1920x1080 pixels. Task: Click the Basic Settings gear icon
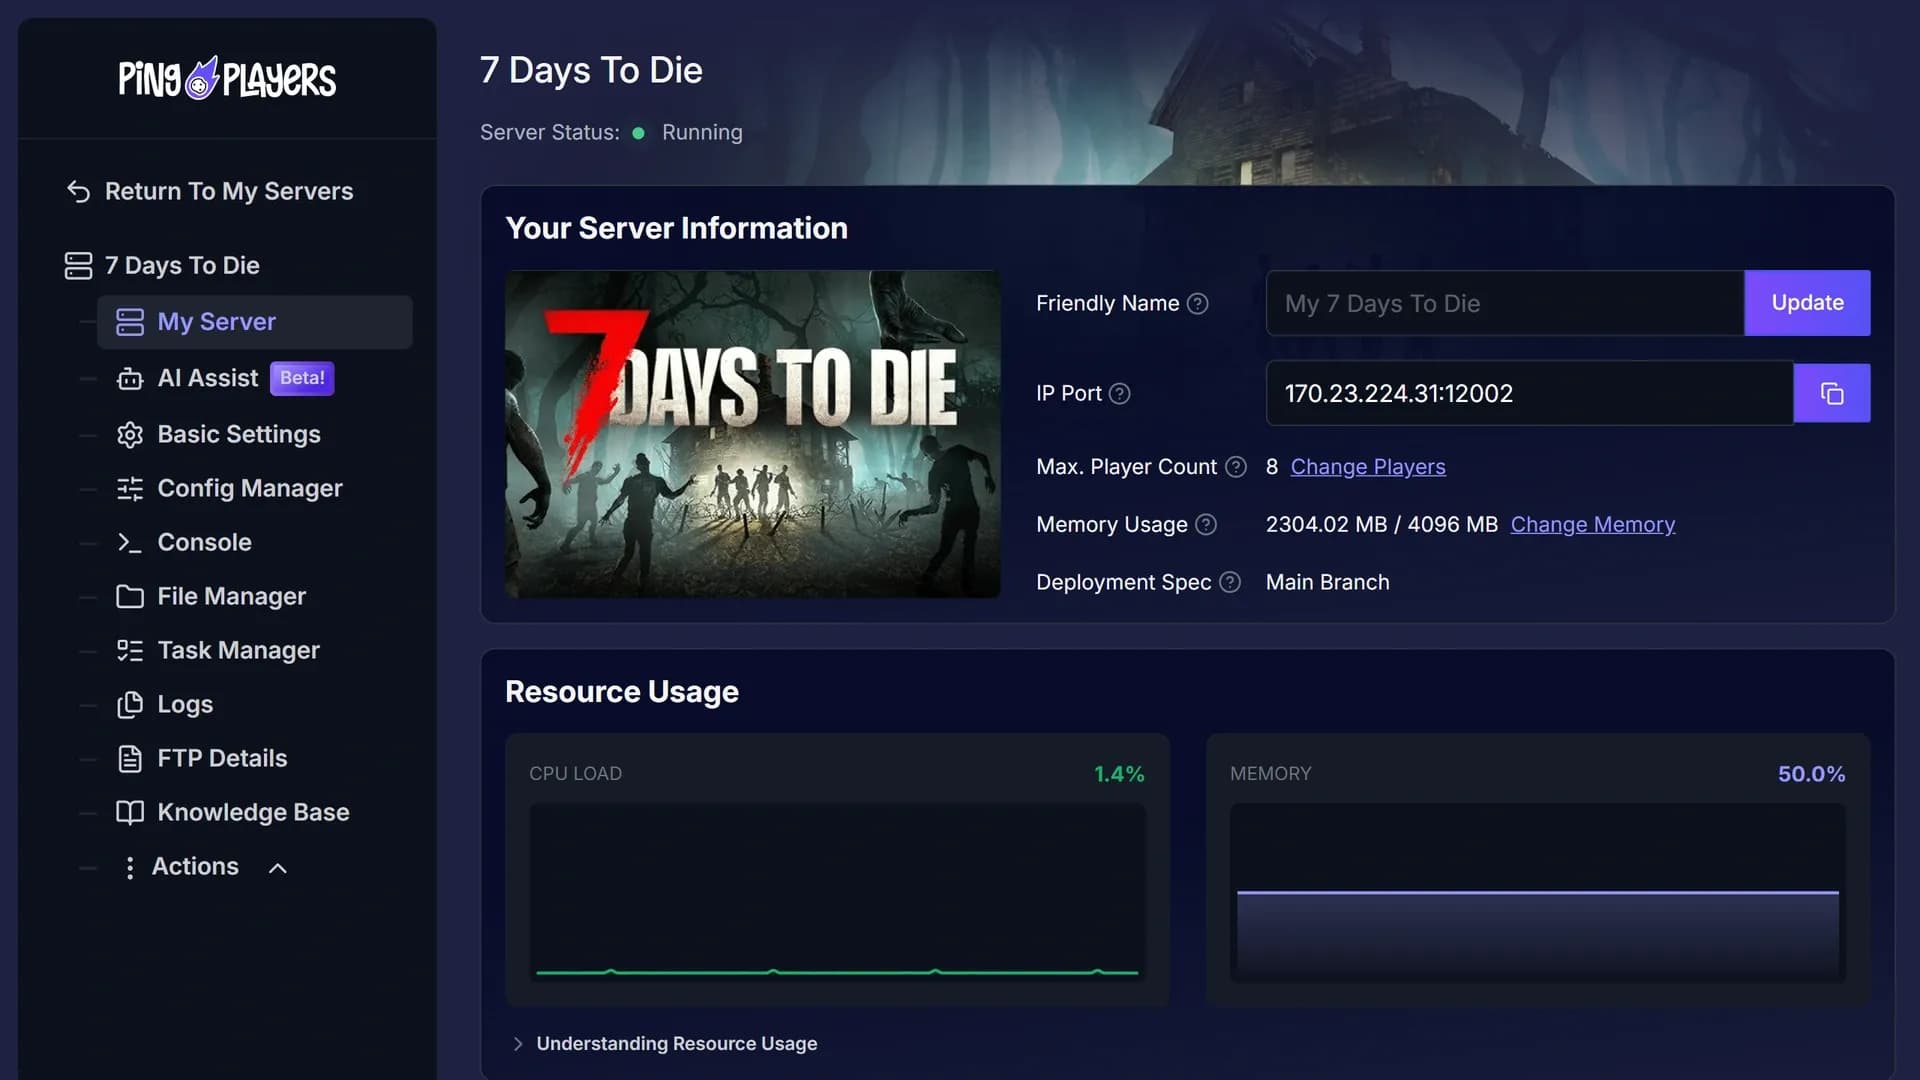click(x=130, y=434)
